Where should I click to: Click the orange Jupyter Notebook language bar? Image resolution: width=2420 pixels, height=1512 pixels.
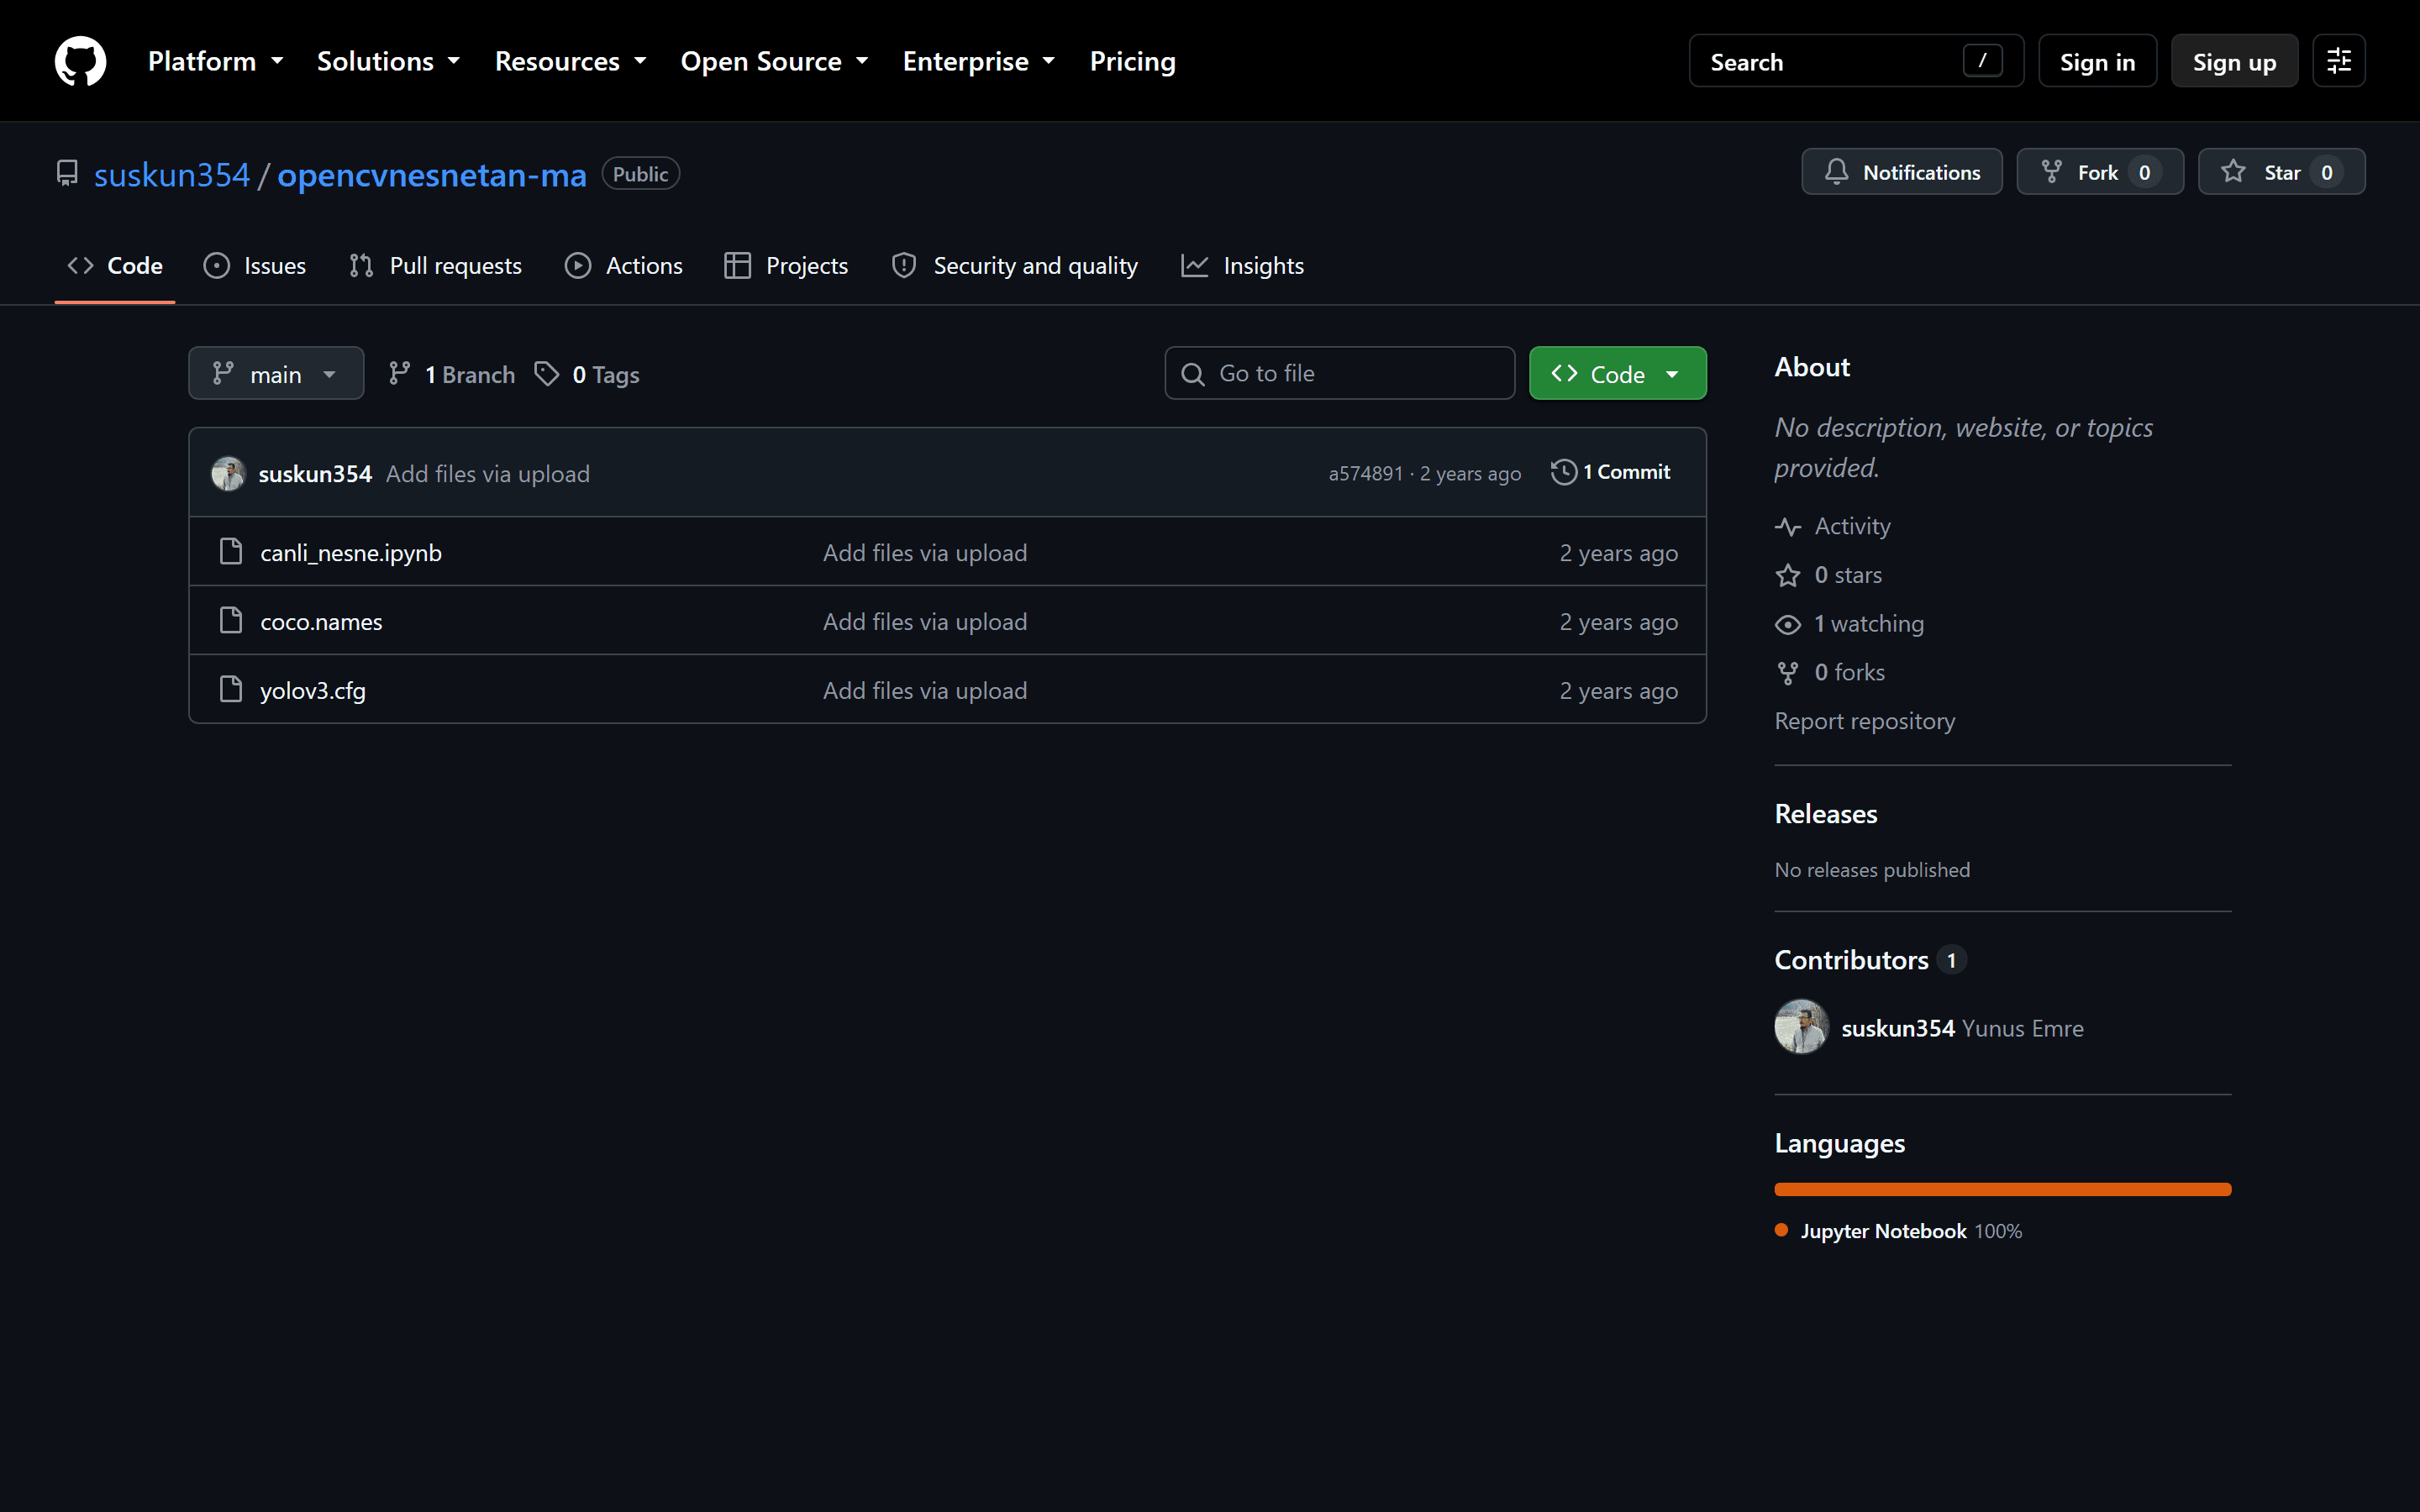point(2003,1189)
